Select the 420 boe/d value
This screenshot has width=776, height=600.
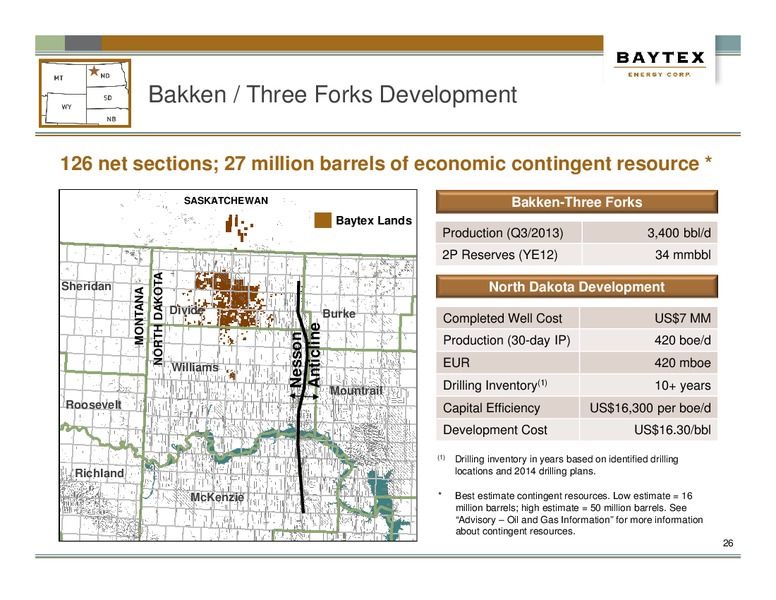pos(682,341)
